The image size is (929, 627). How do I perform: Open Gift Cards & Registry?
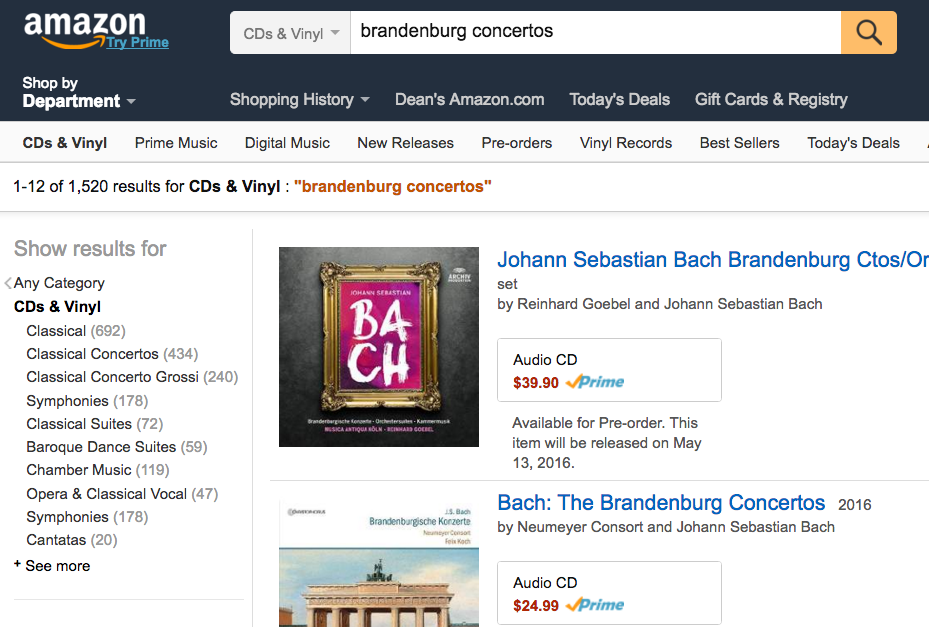pos(771,99)
